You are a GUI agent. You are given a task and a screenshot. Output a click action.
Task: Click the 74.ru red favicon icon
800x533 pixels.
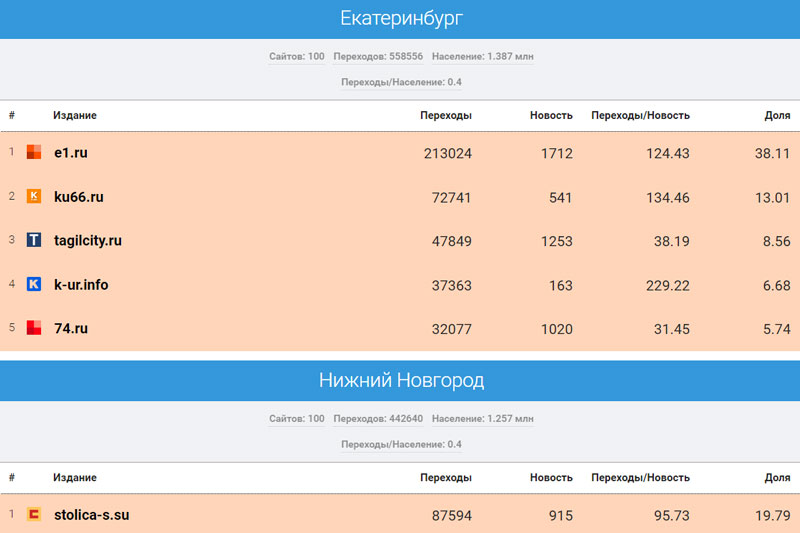click(x=34, y=328)
